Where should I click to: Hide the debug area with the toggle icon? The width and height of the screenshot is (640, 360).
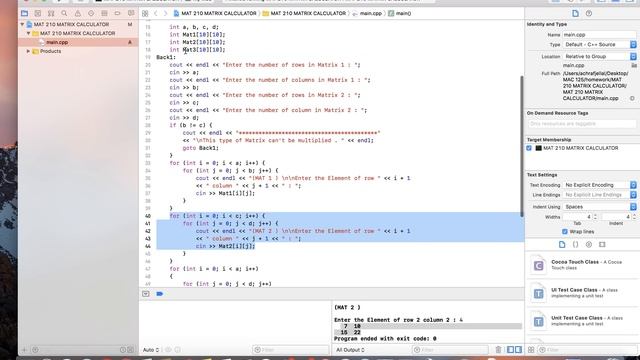(146, 294)
